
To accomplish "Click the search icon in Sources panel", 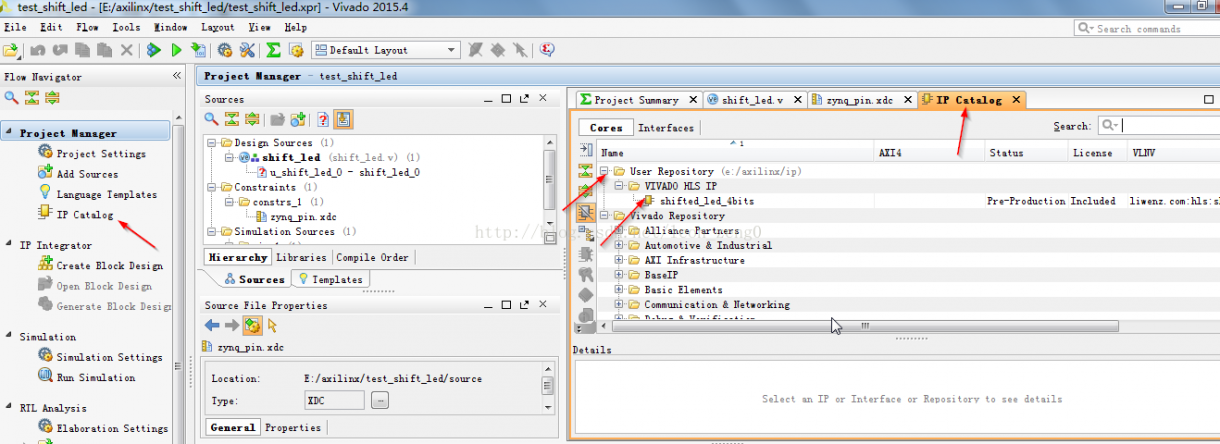I will point(211,119).
